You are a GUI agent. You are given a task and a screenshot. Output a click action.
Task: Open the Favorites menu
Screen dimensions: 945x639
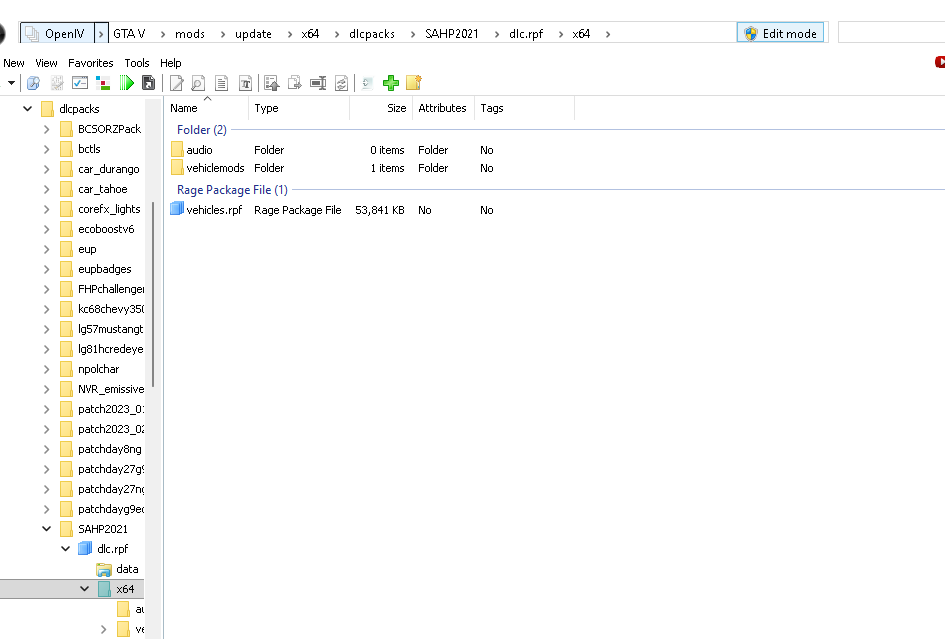click(90, 63)
